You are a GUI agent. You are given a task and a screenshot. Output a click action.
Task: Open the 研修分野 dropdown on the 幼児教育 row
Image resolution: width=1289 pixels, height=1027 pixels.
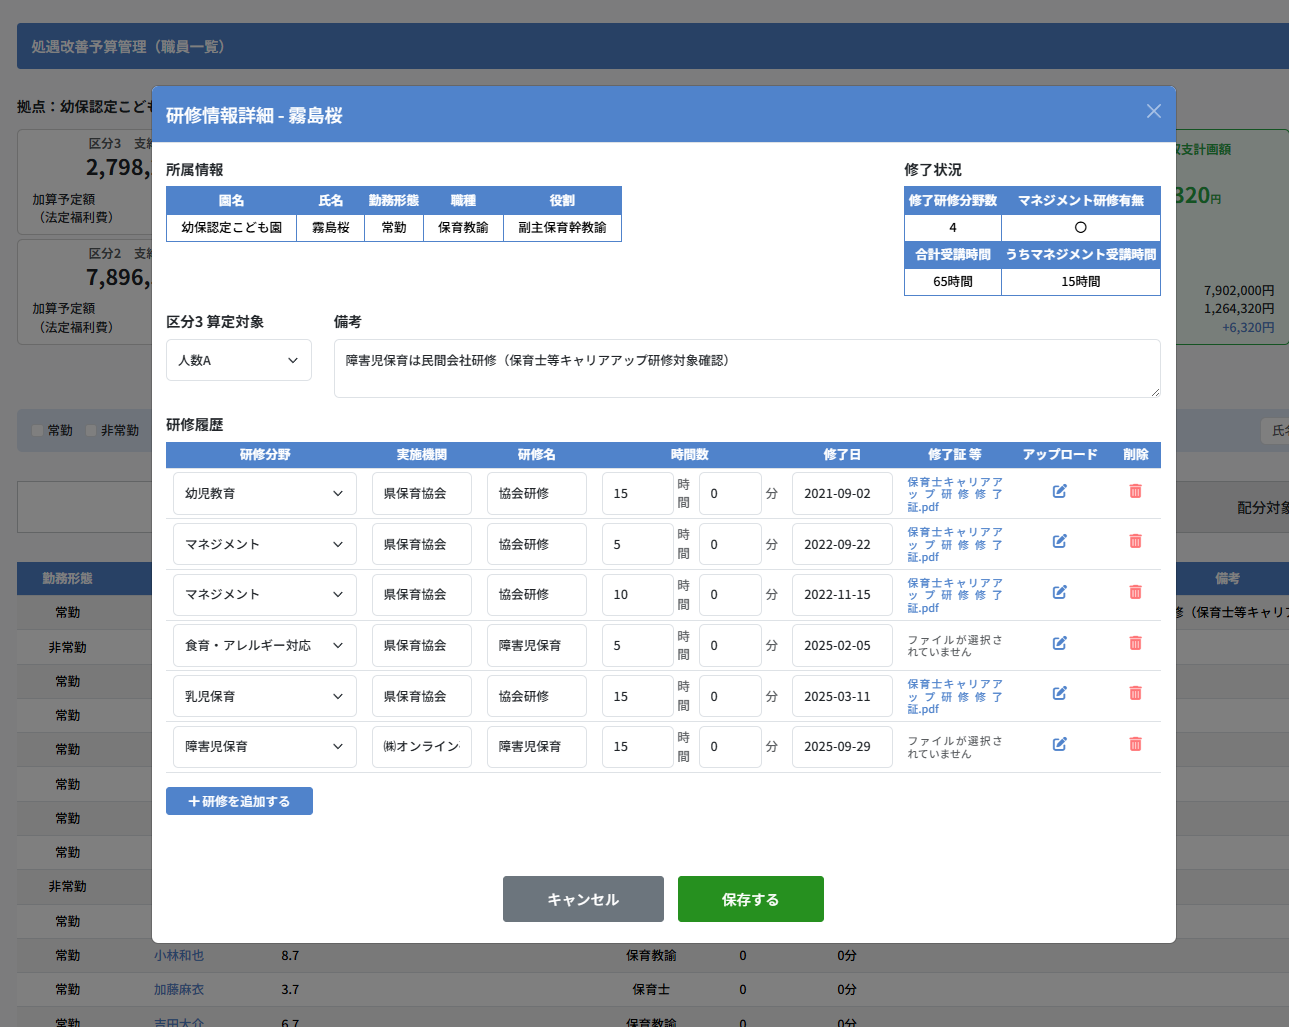264,493
